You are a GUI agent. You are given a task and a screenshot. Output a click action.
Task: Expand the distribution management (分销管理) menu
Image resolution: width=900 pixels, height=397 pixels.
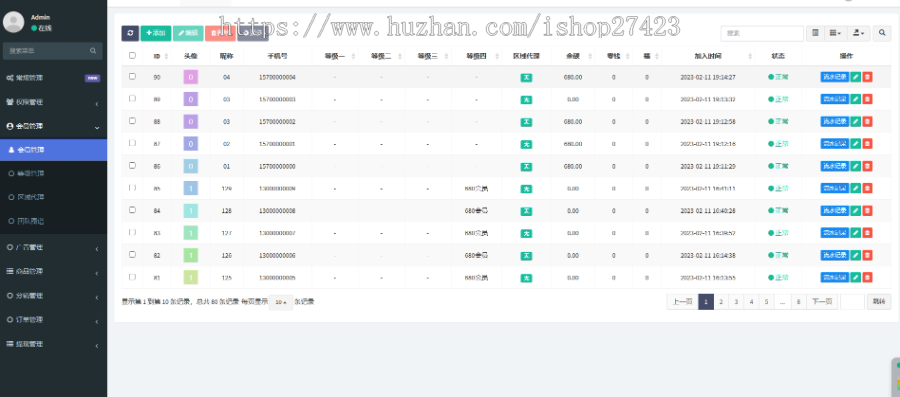(53, 295)
